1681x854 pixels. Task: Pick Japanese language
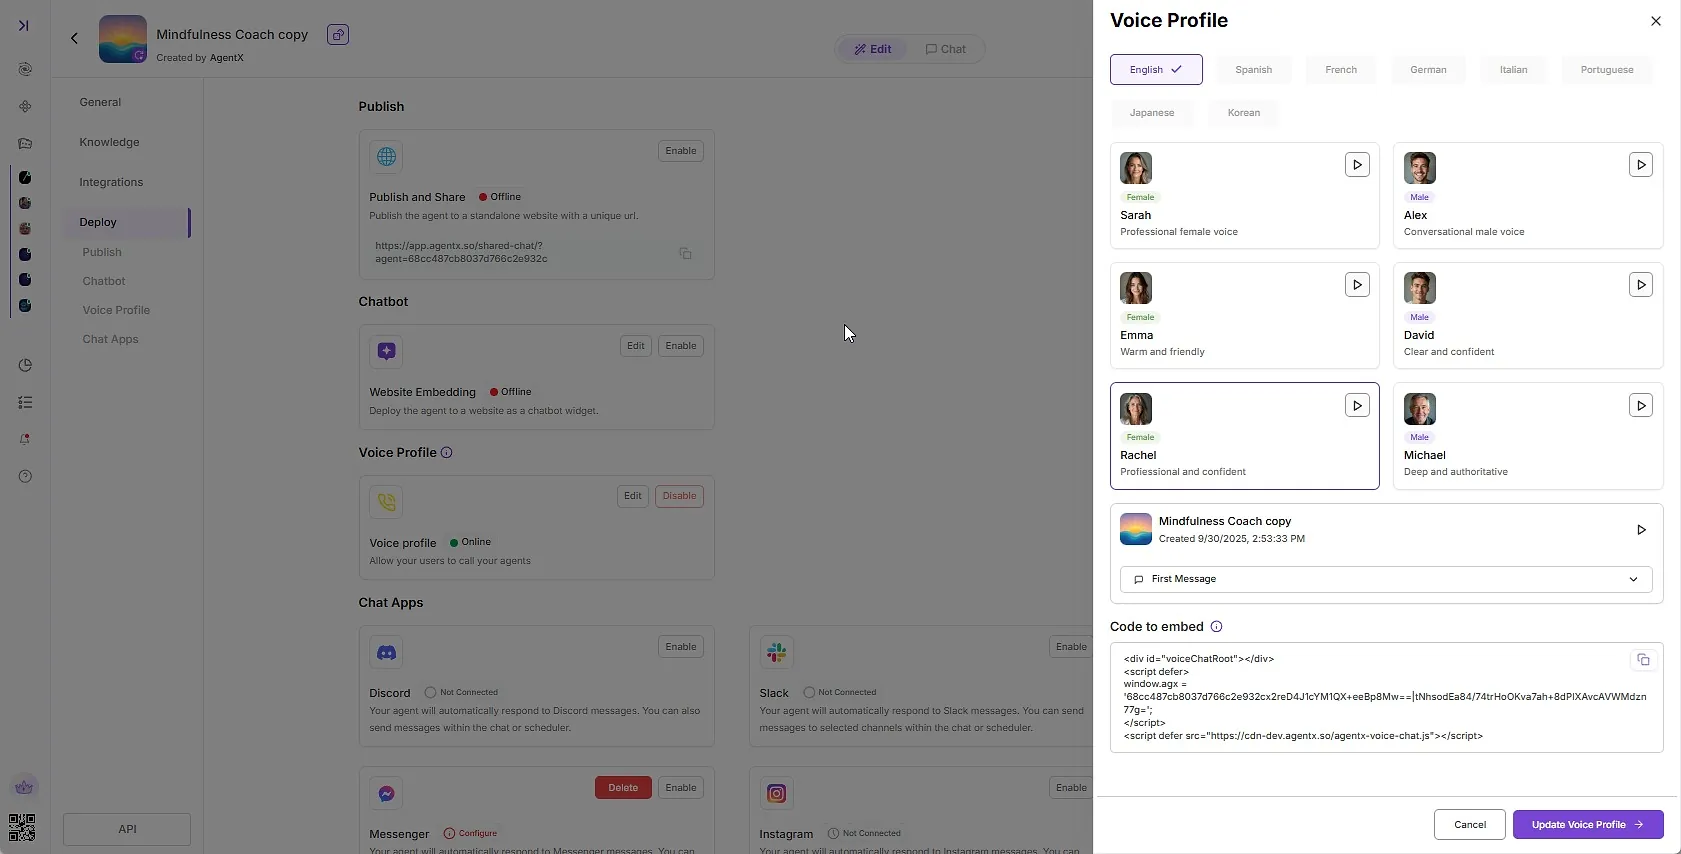coord(1152,113)
